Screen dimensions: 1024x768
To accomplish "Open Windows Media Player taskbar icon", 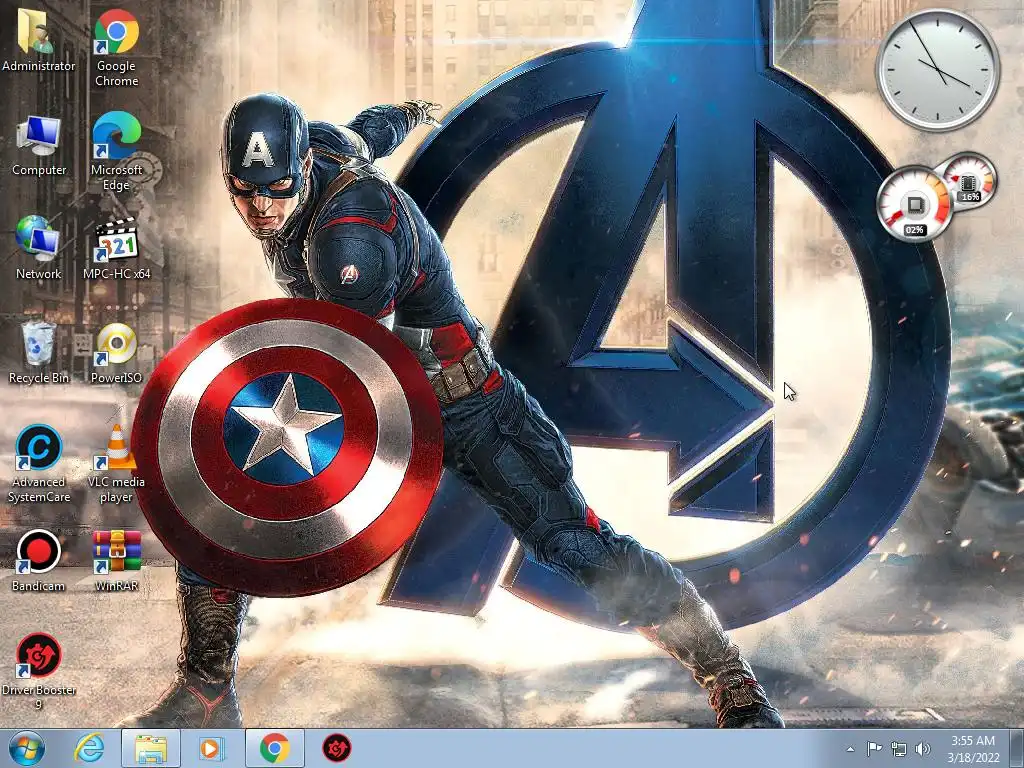I will coord(211,748).
